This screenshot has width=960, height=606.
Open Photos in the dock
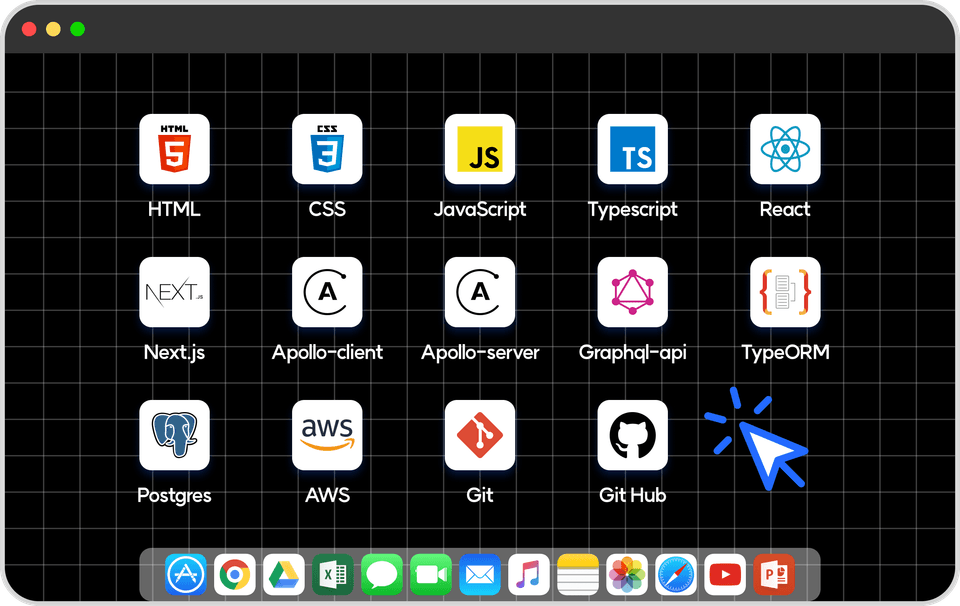point(626,575)
